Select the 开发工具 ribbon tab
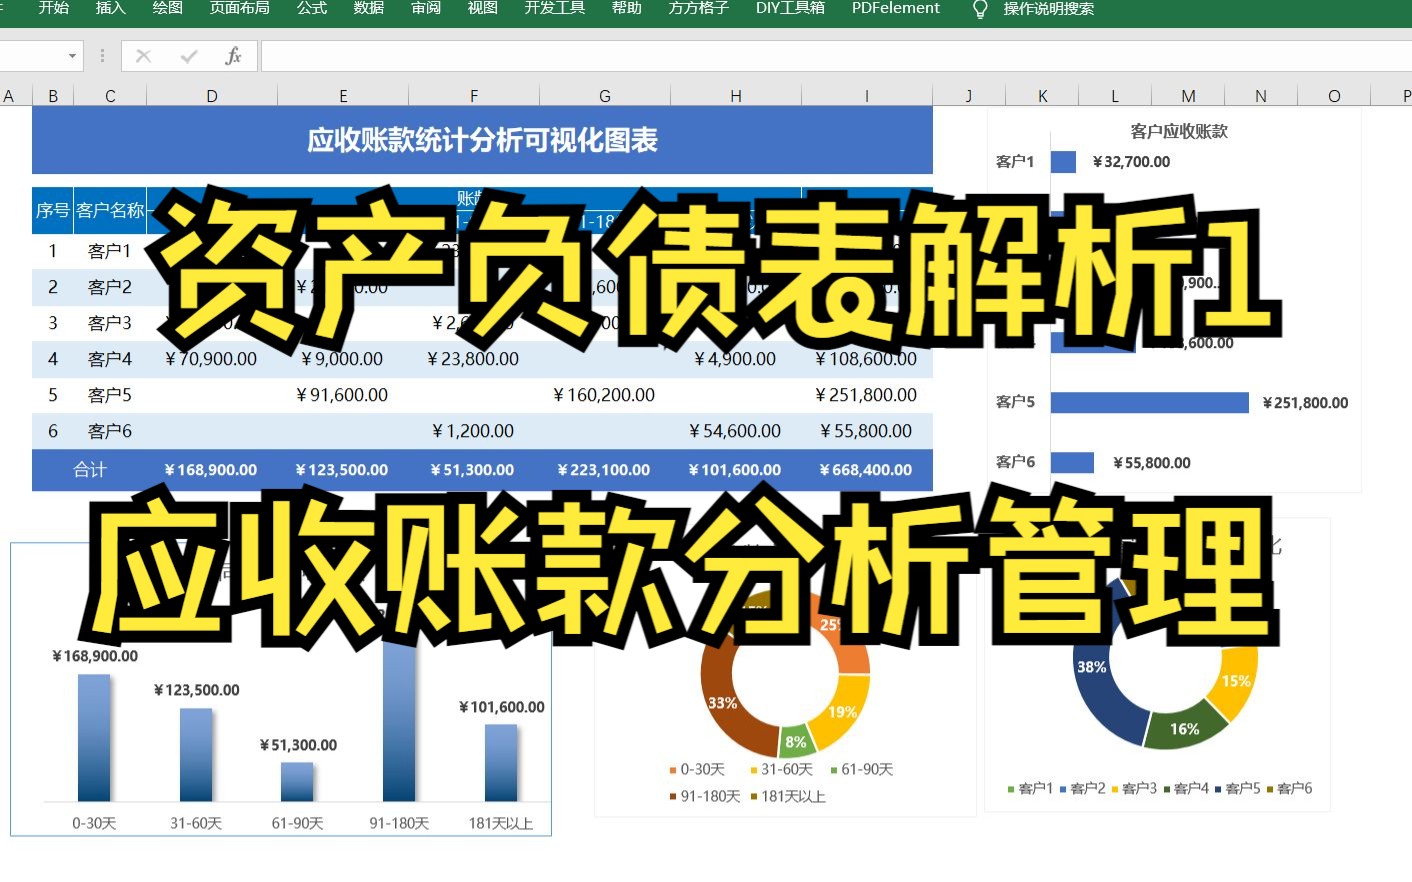The image size is (1412, 882). coord(554,9)
